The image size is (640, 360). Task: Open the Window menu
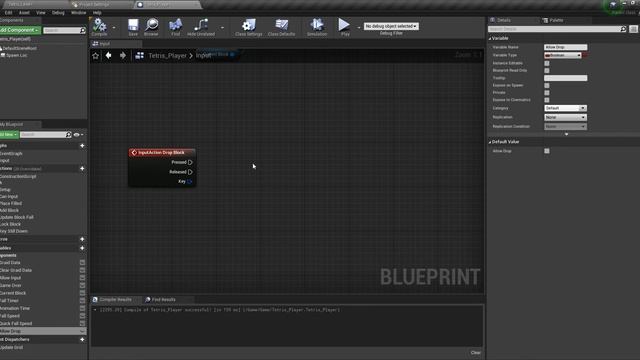pos(78,13)
